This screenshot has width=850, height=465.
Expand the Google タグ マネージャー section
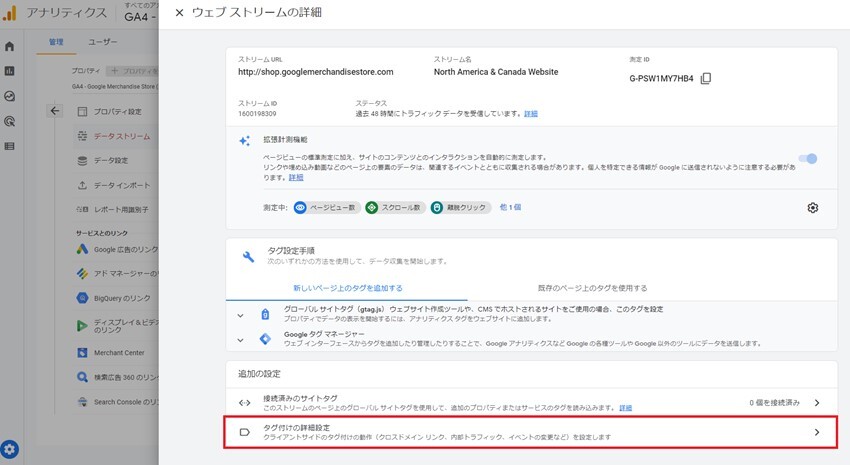[x=240, y=340]
